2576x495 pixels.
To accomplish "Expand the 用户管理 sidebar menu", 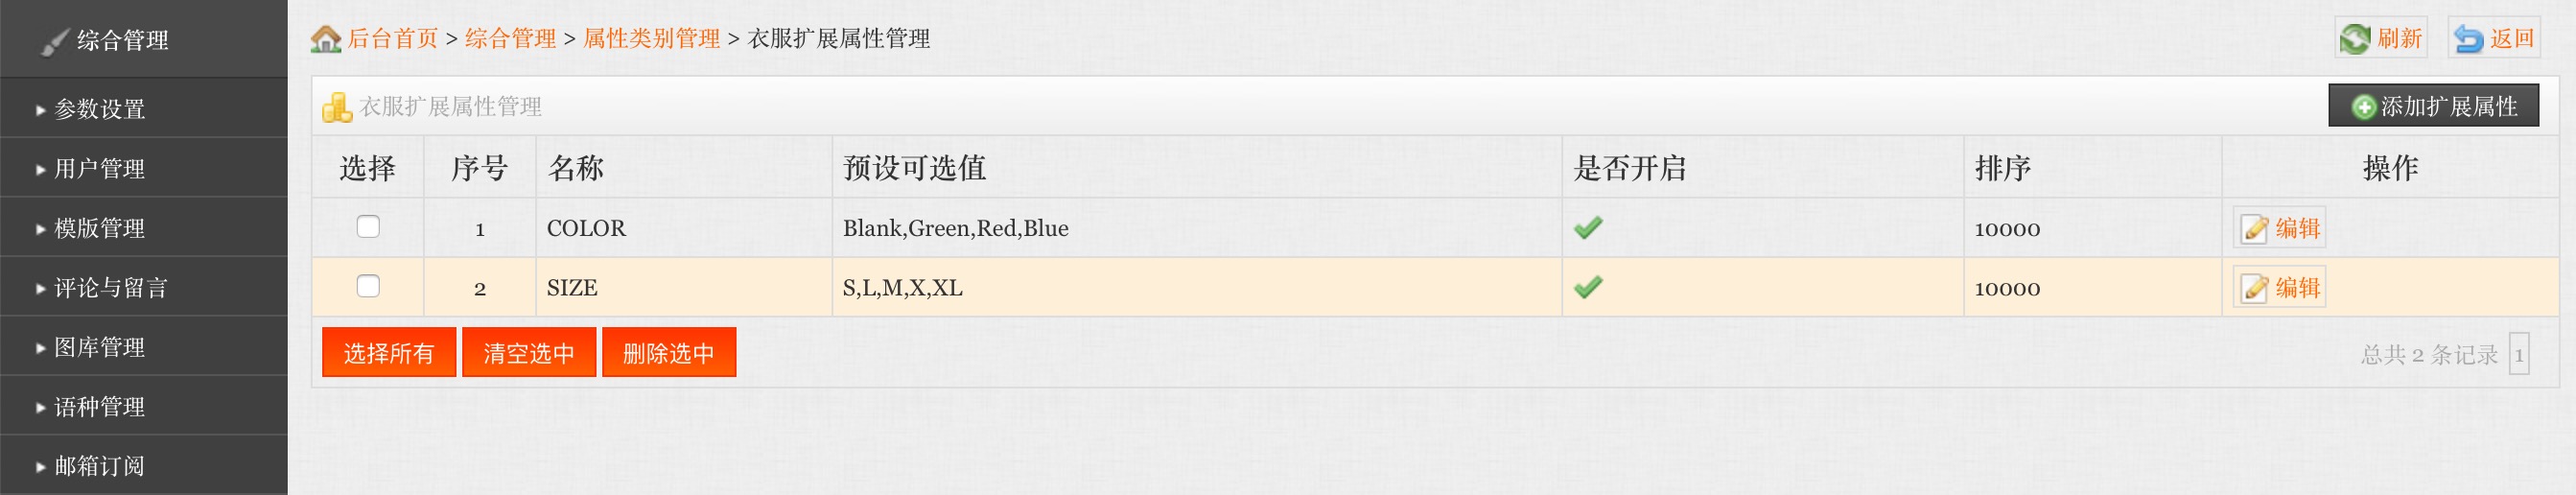I will (x=99, y=169).
